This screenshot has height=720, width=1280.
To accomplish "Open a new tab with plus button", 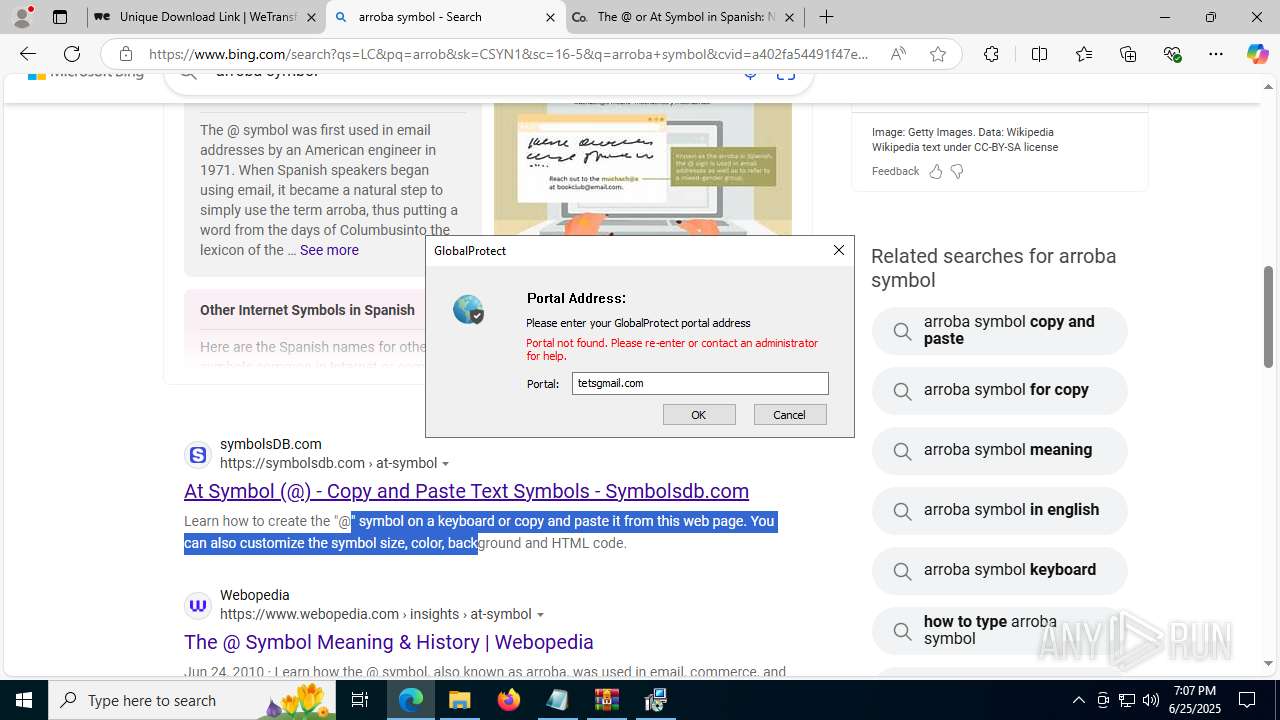I will pyautogui.click(x=826, y=17).
